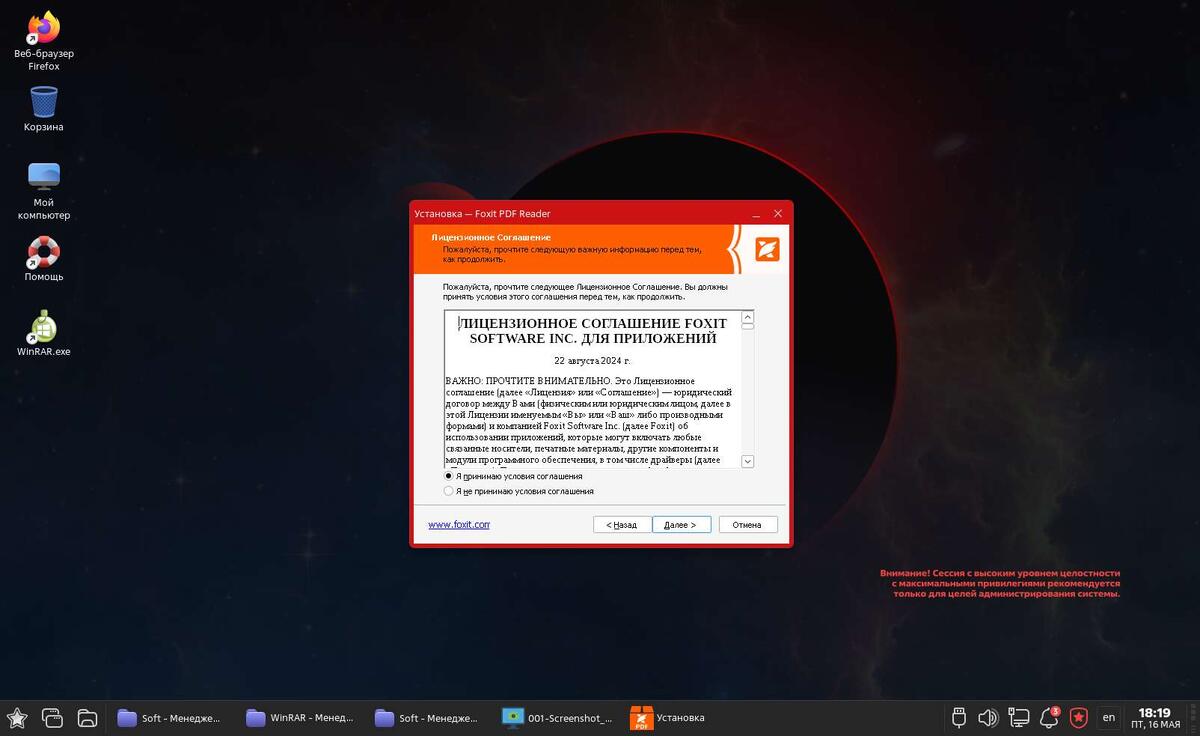
Task: Click the license scrollbar up arrow
Action: [x=747, y=316]
